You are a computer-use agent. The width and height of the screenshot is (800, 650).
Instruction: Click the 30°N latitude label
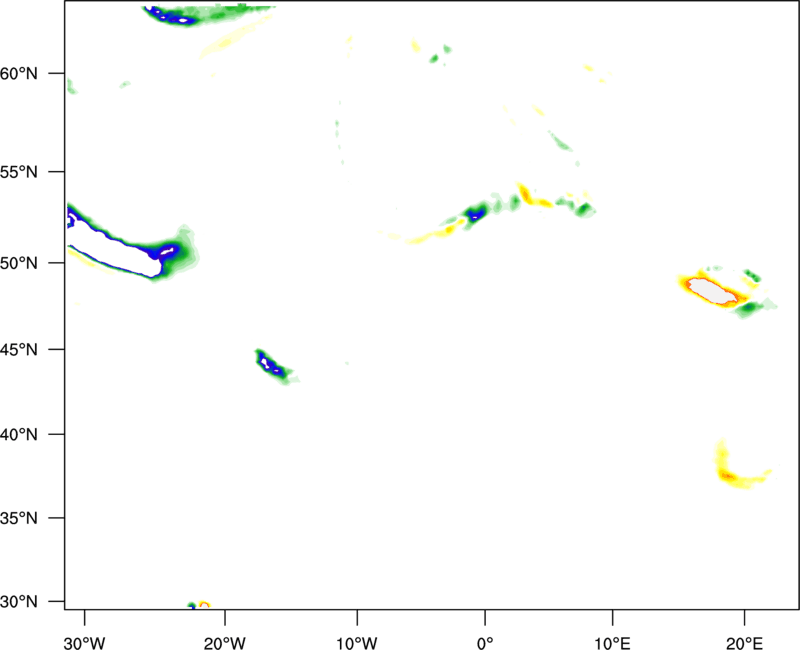19,602
